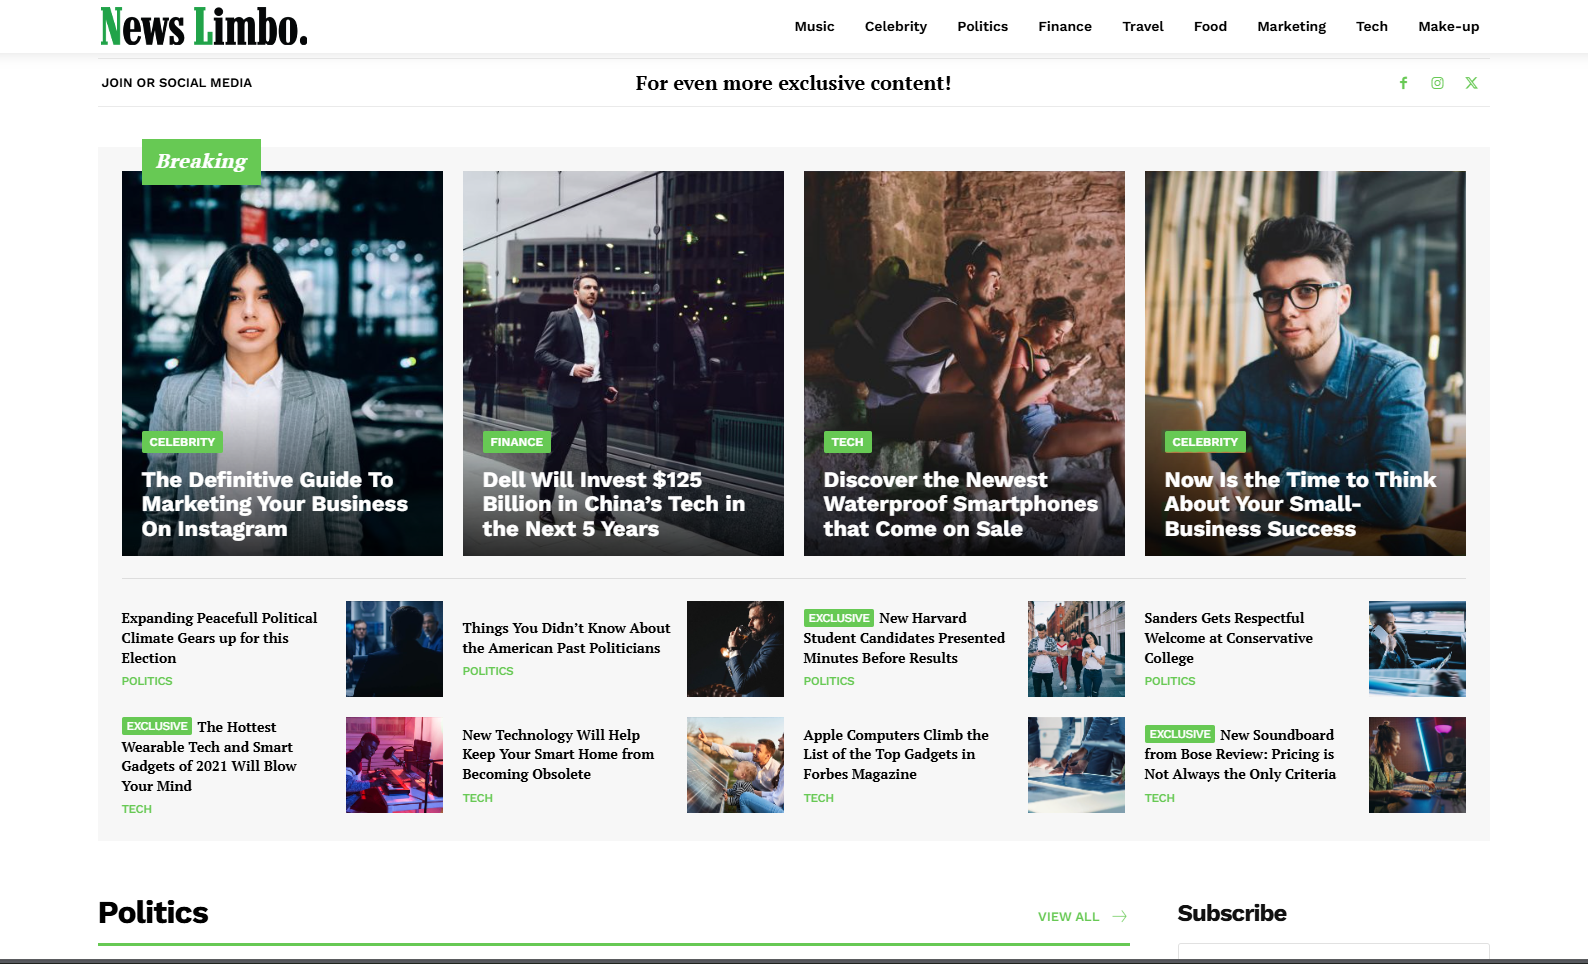Click the Finance category tag on Dell article
Screen dimensions: 1588x964
[x=516, y=442]
